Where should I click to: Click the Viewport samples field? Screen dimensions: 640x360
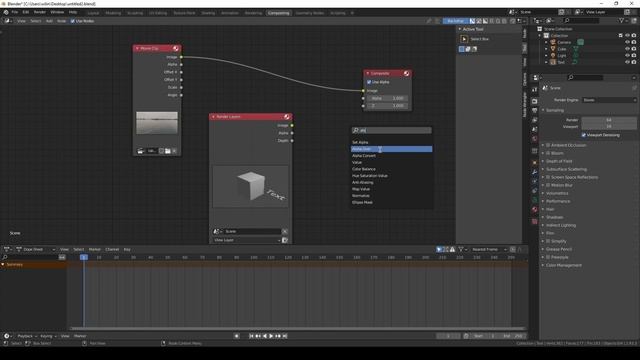(x=609, y=127)
